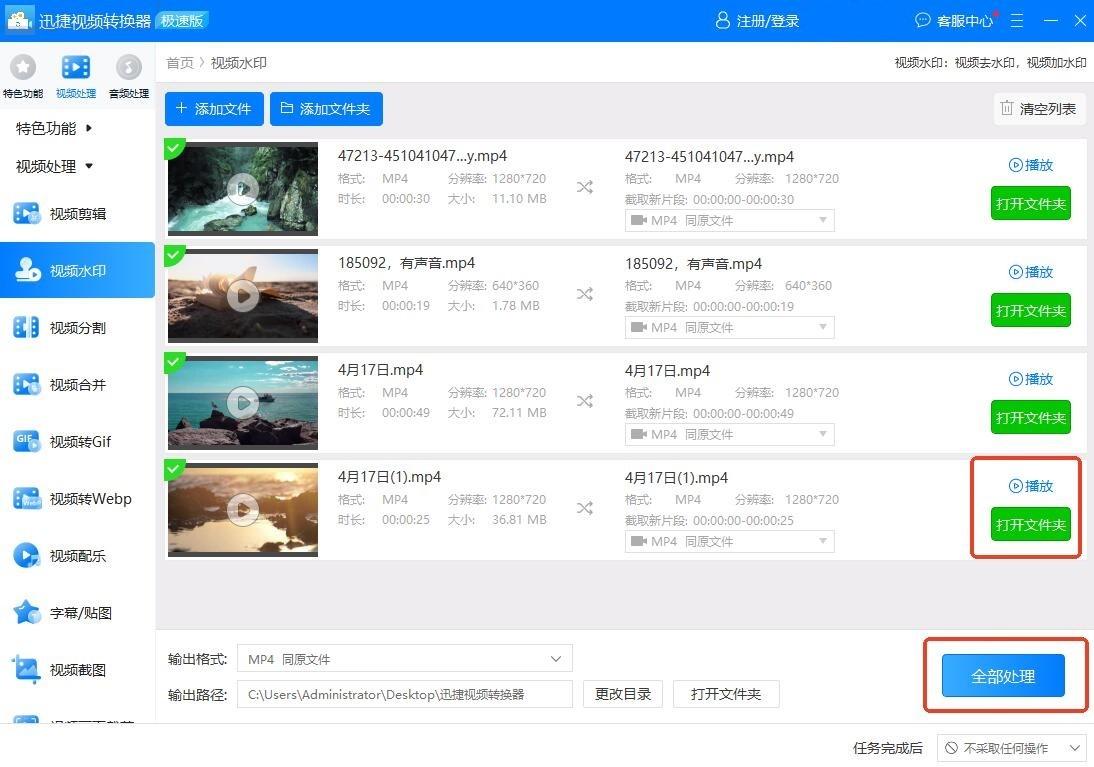The image size is (1094, 767).
Task: Click the shuffle icon for 185092 video
Action: (585, 294)
